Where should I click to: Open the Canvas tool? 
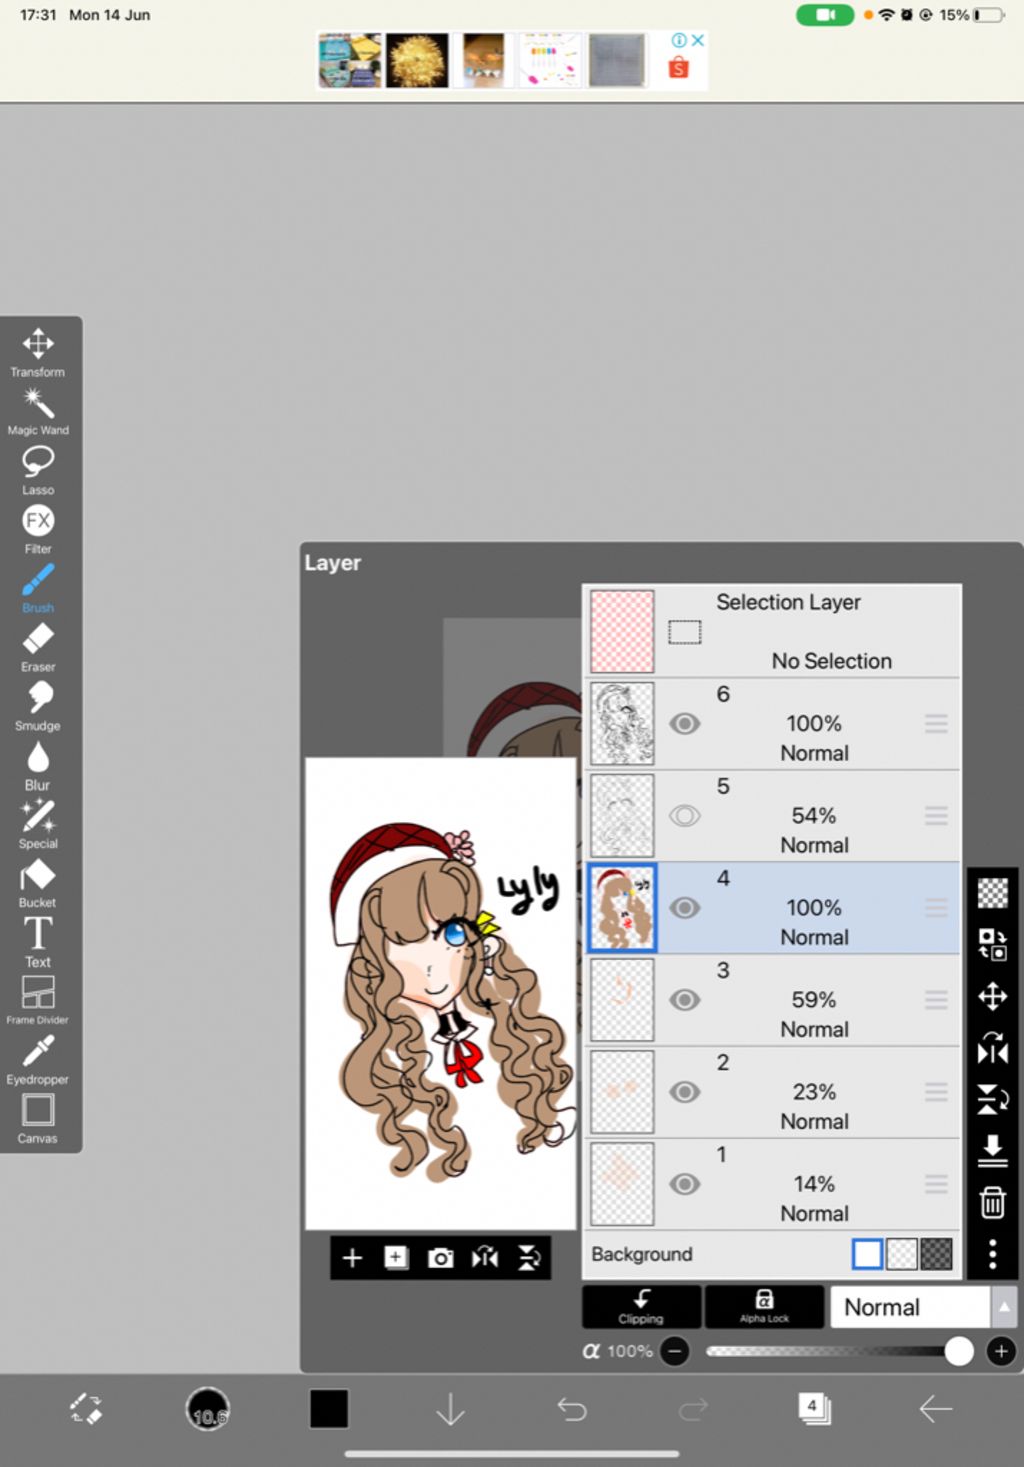pos(38,1119)
